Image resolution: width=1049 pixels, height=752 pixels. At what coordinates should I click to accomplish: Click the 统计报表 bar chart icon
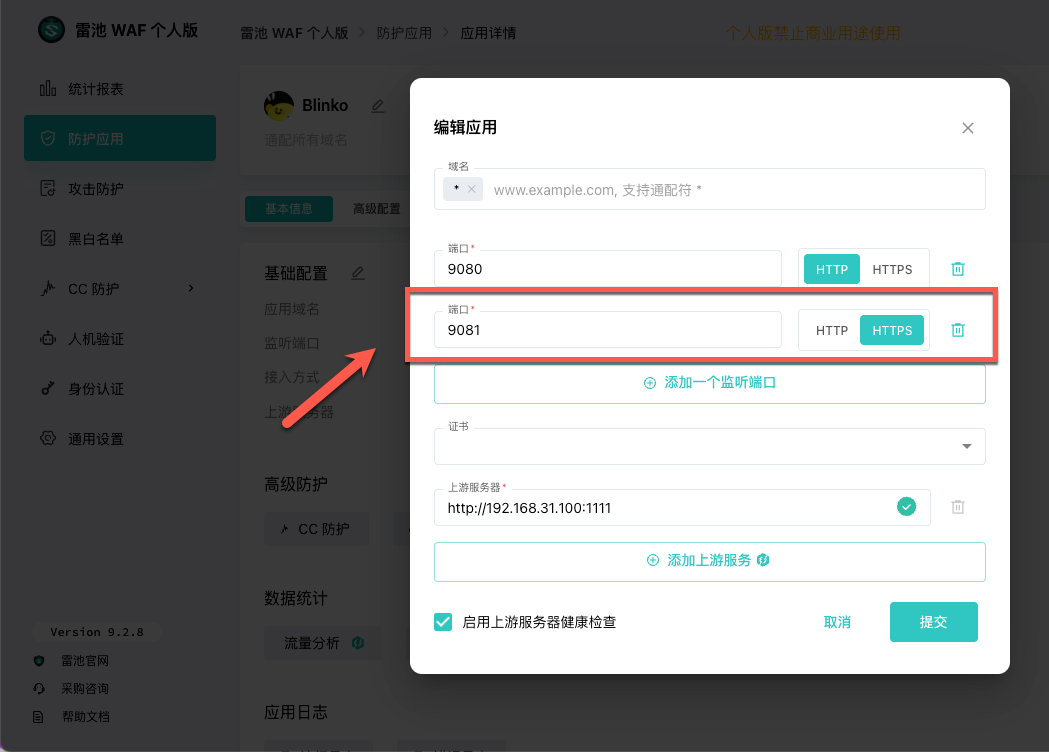tap(48, 88)
